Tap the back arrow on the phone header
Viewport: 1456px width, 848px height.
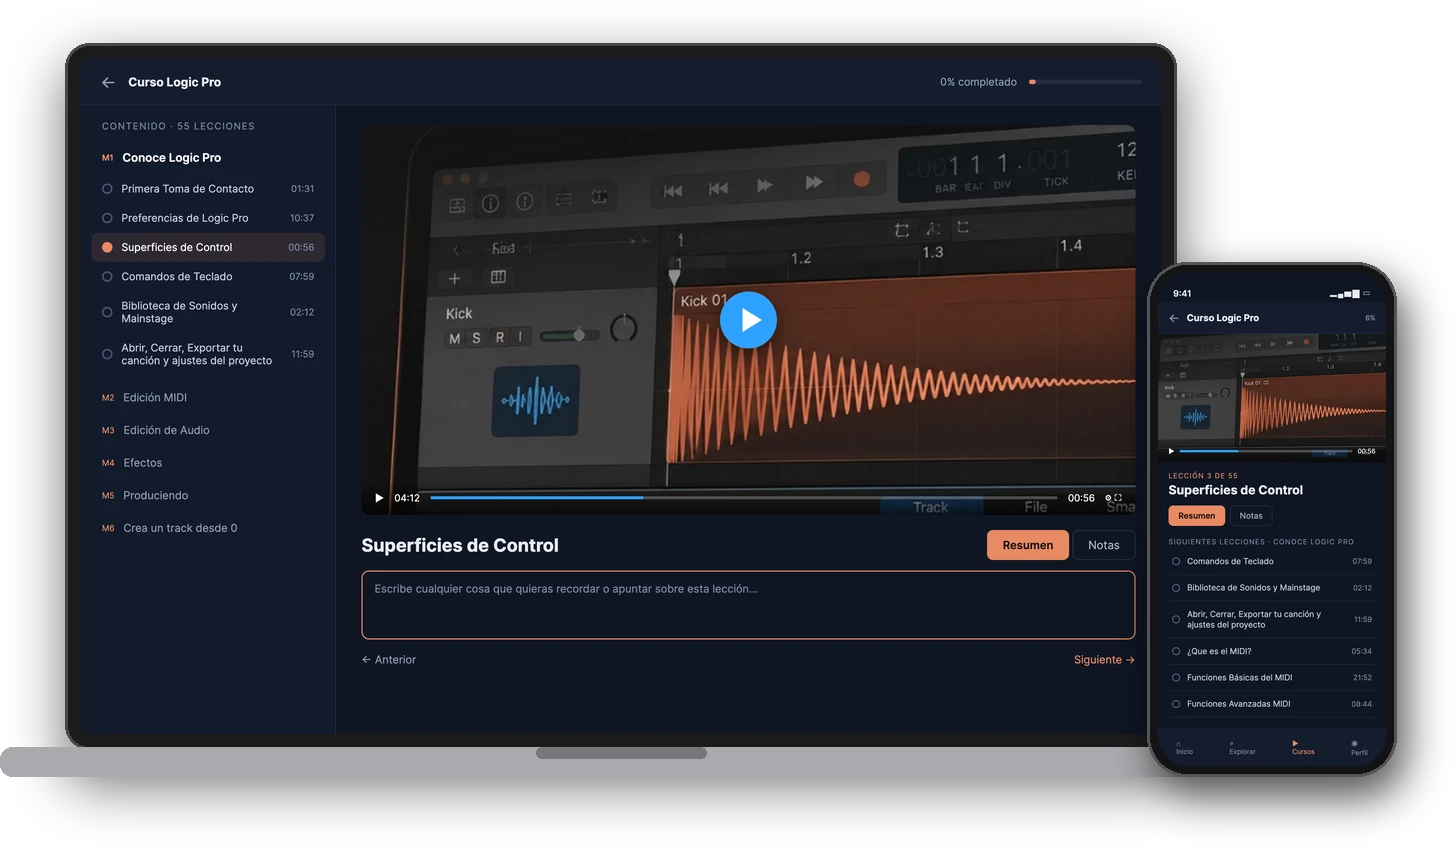coord(1174,318)
